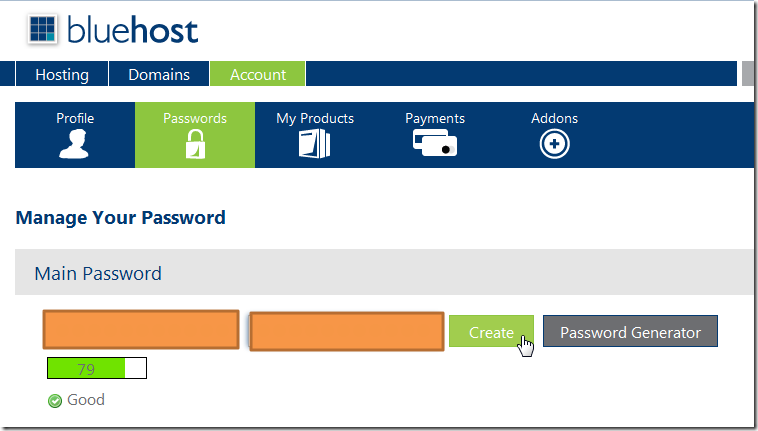The height and width of the screenshot is (431, 758).
Task: Click the bluehost wordmark text
Action: 132,29
